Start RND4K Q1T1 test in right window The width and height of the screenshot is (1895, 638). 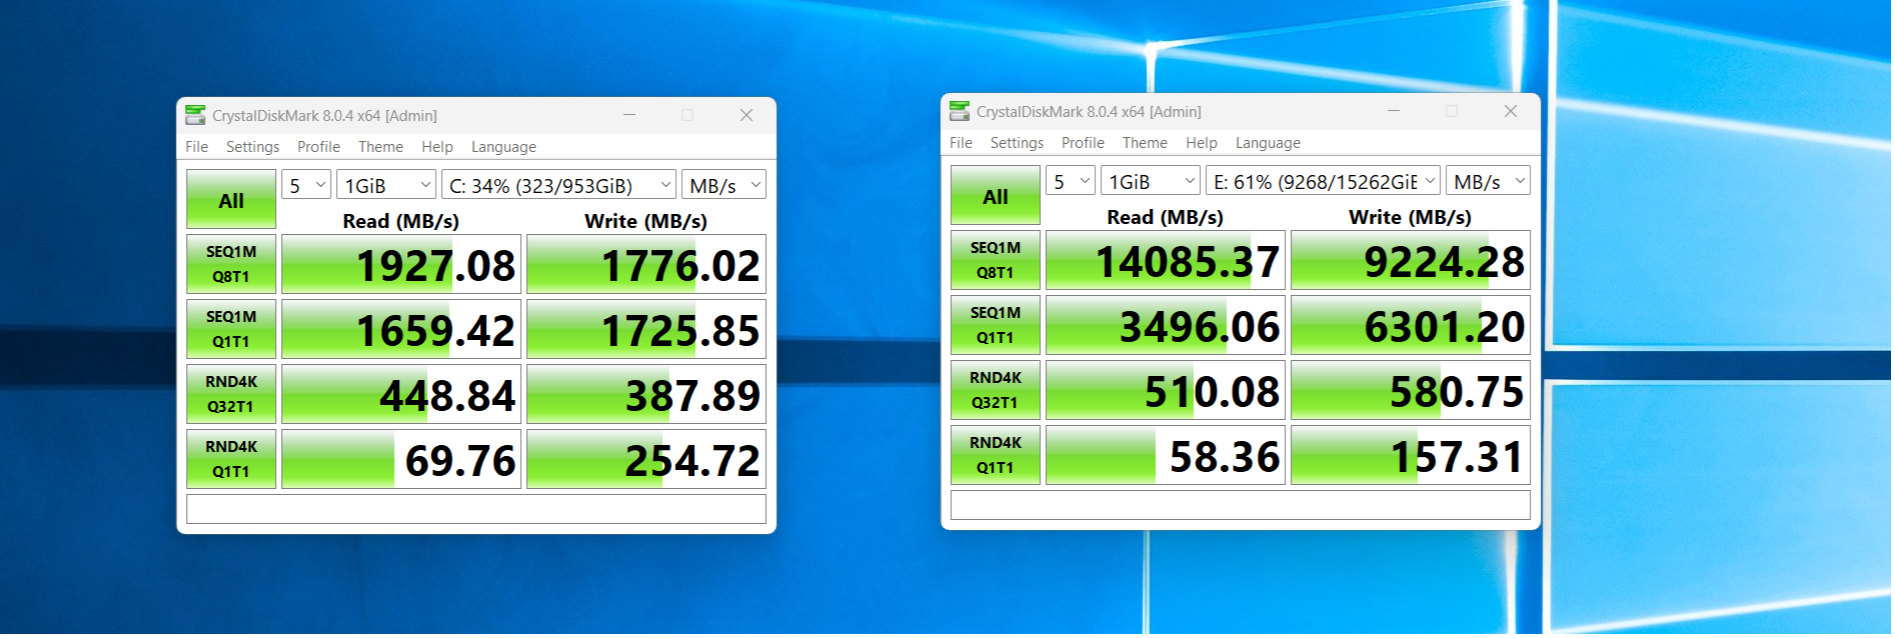(x=995, y=455)
